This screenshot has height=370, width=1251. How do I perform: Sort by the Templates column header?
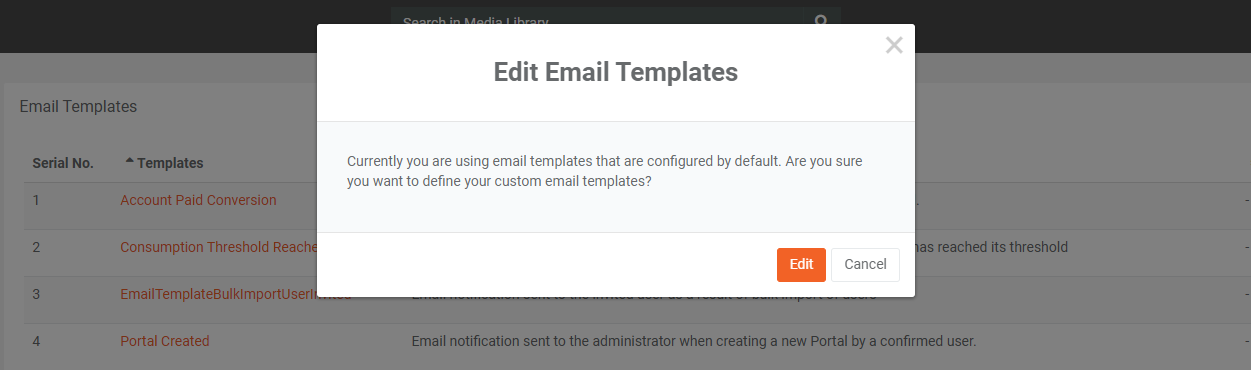point(170,163)
